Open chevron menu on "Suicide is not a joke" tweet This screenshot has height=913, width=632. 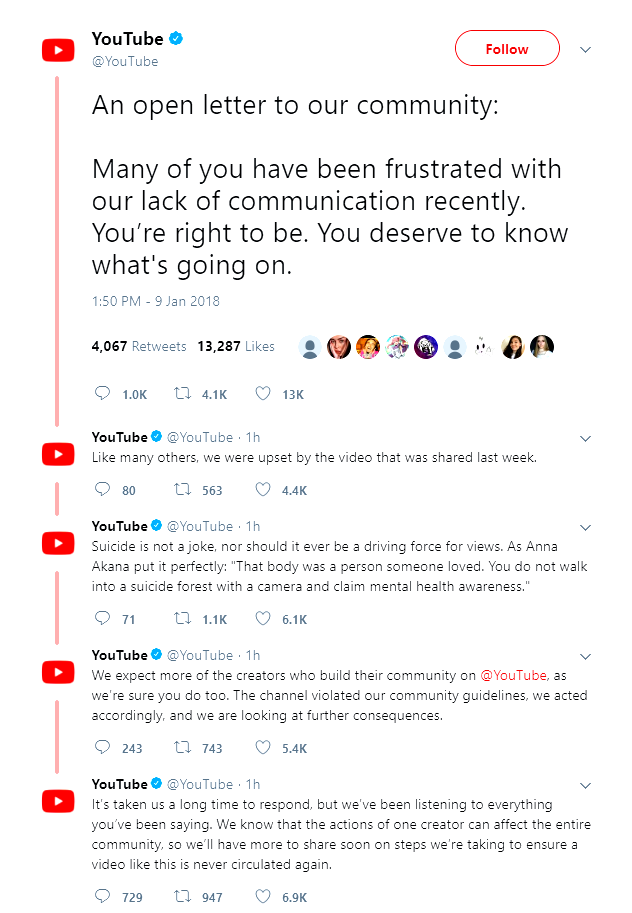pos(586,527)
